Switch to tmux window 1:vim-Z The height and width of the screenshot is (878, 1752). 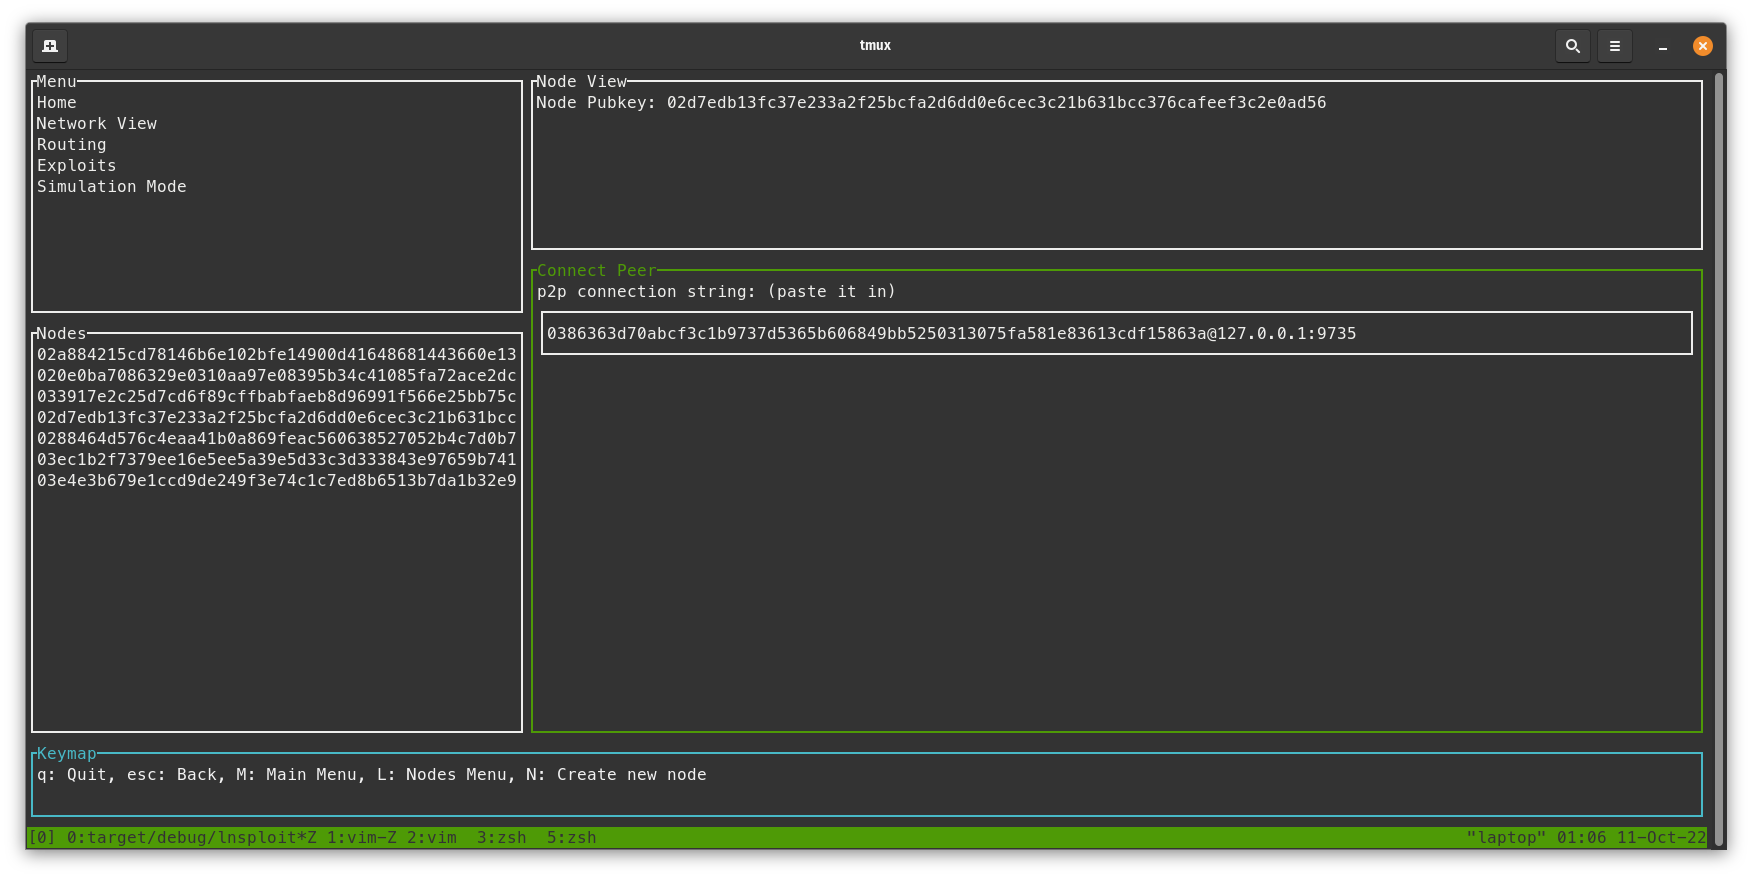pyautogui.click(x=361, y=838)
